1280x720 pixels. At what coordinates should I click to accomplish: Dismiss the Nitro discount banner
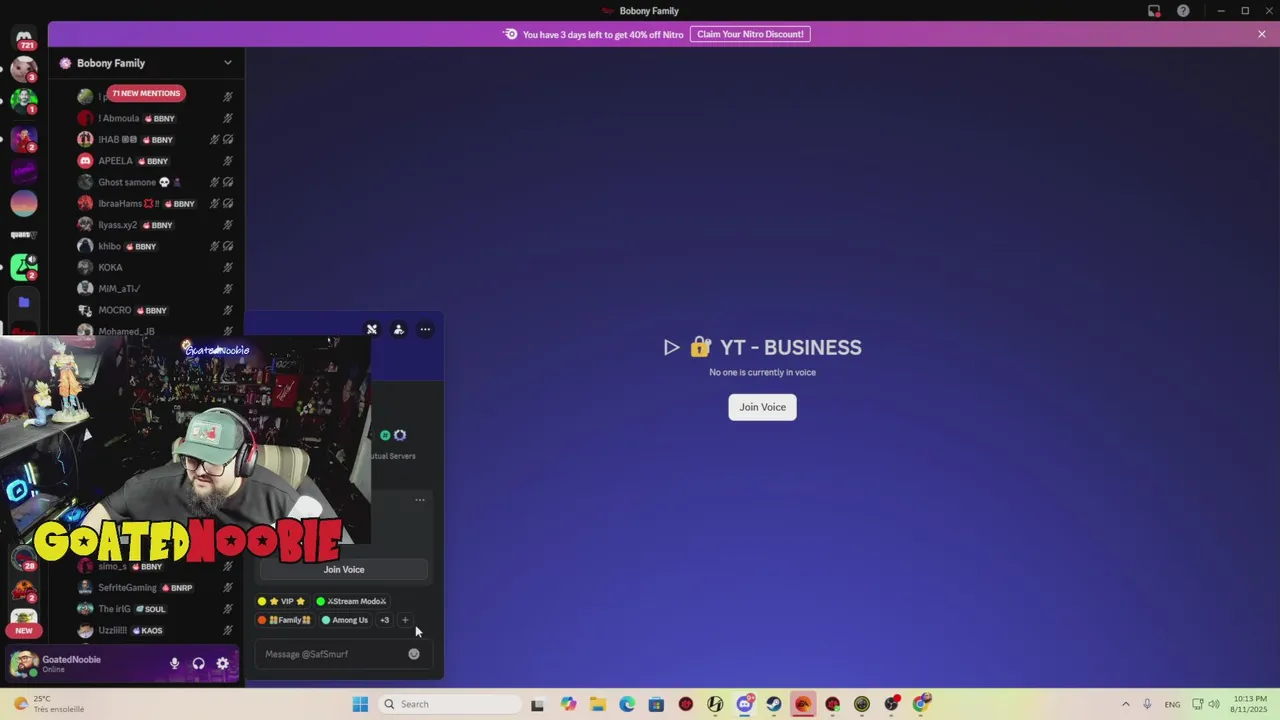tap(1262, 34)
